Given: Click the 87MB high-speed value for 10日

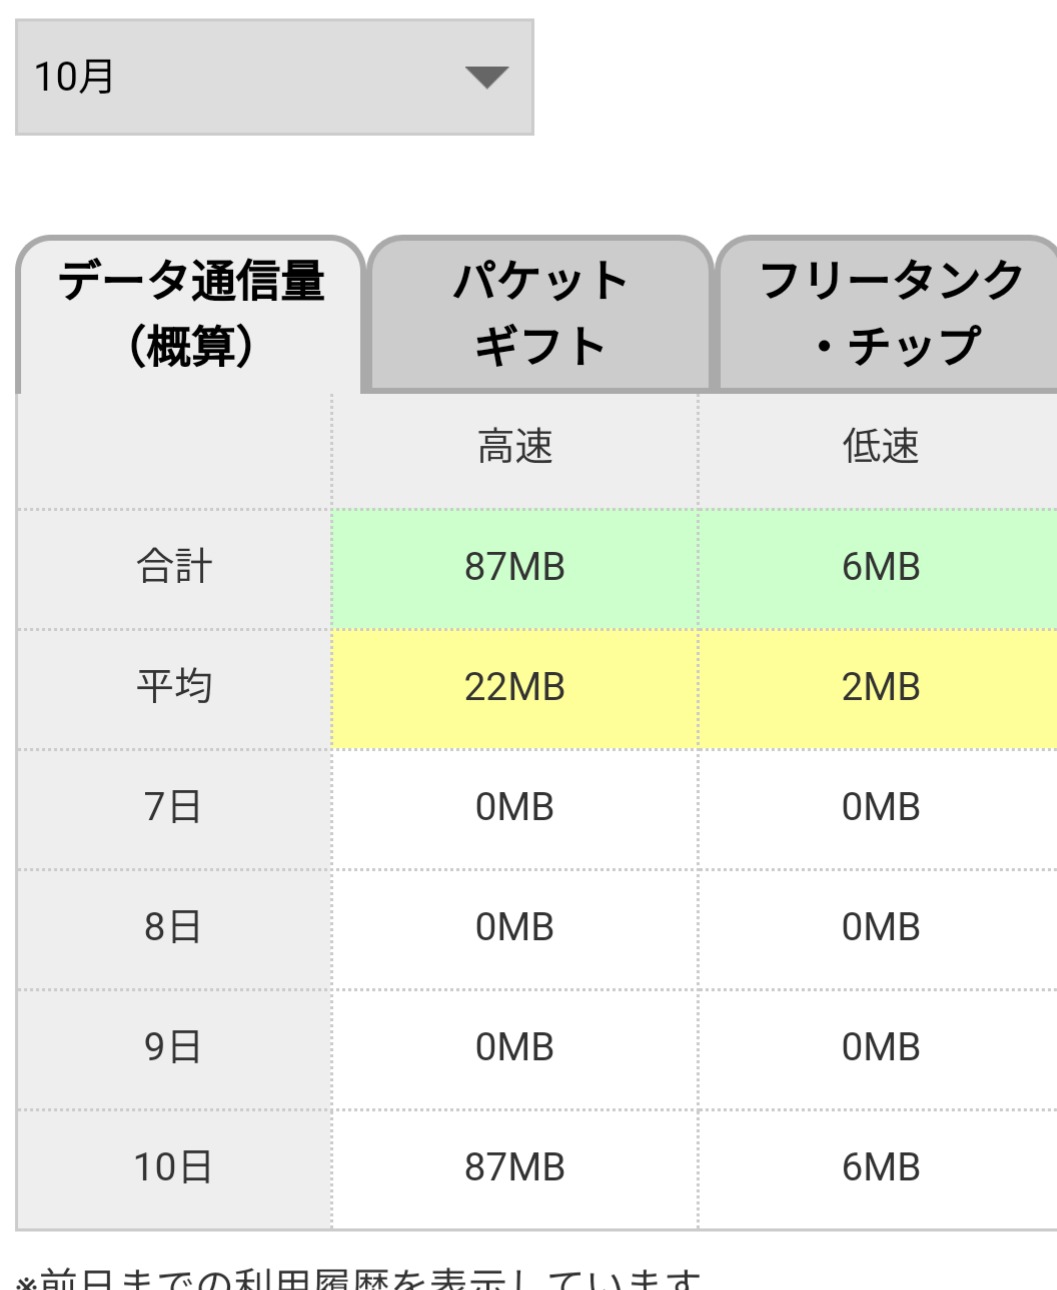Looking at the screenshot, I should (515, 1167).
